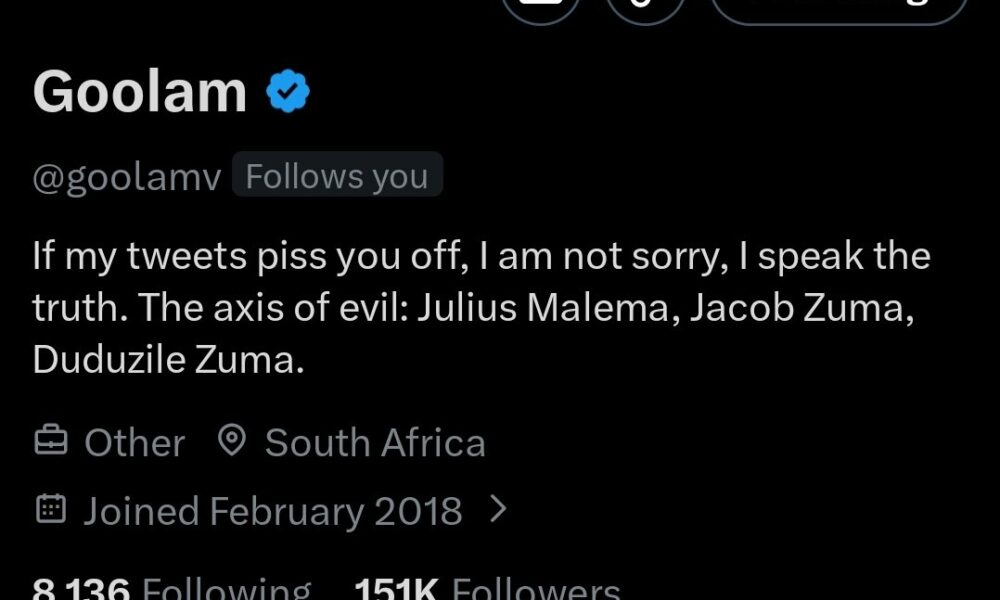This screenshot has height=600, width=1000.
Task: Click the bio's first line about tweets
Action: [x=481, y=257]
